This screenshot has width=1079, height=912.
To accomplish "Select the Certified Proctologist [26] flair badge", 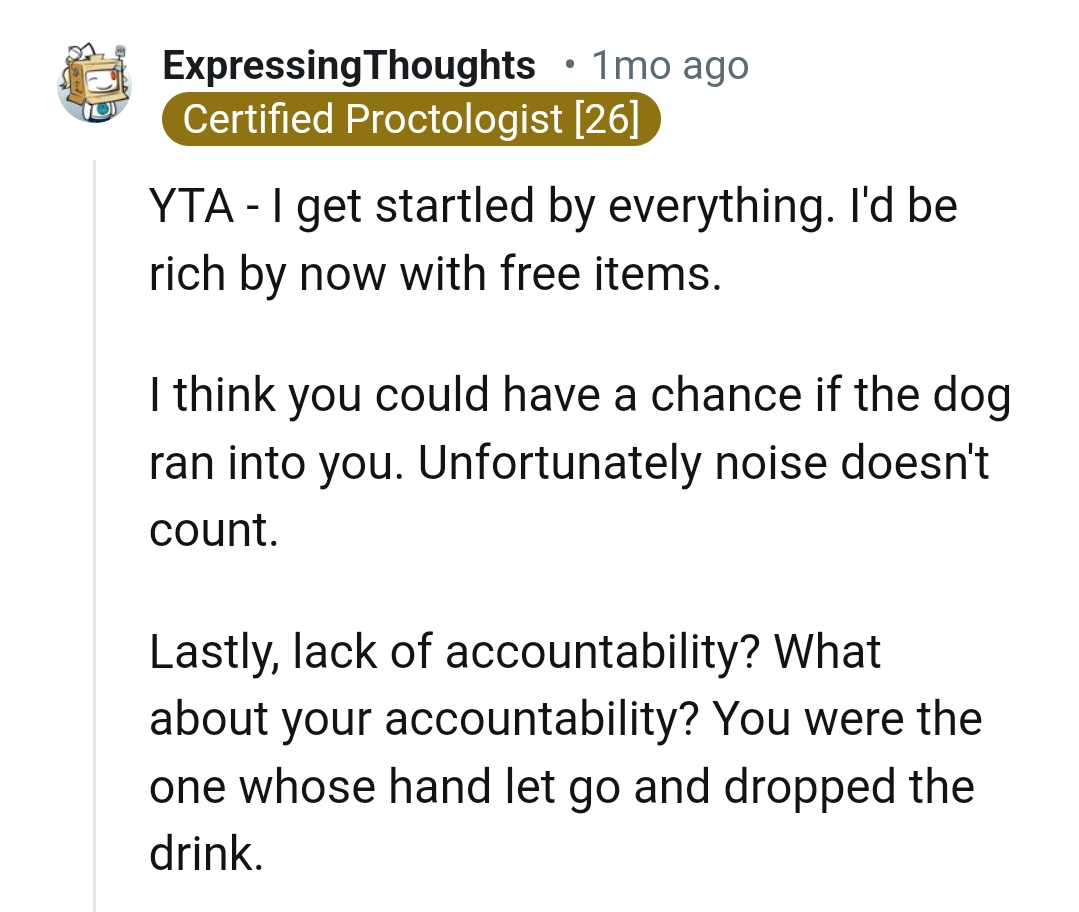I will tap(411, 118).
